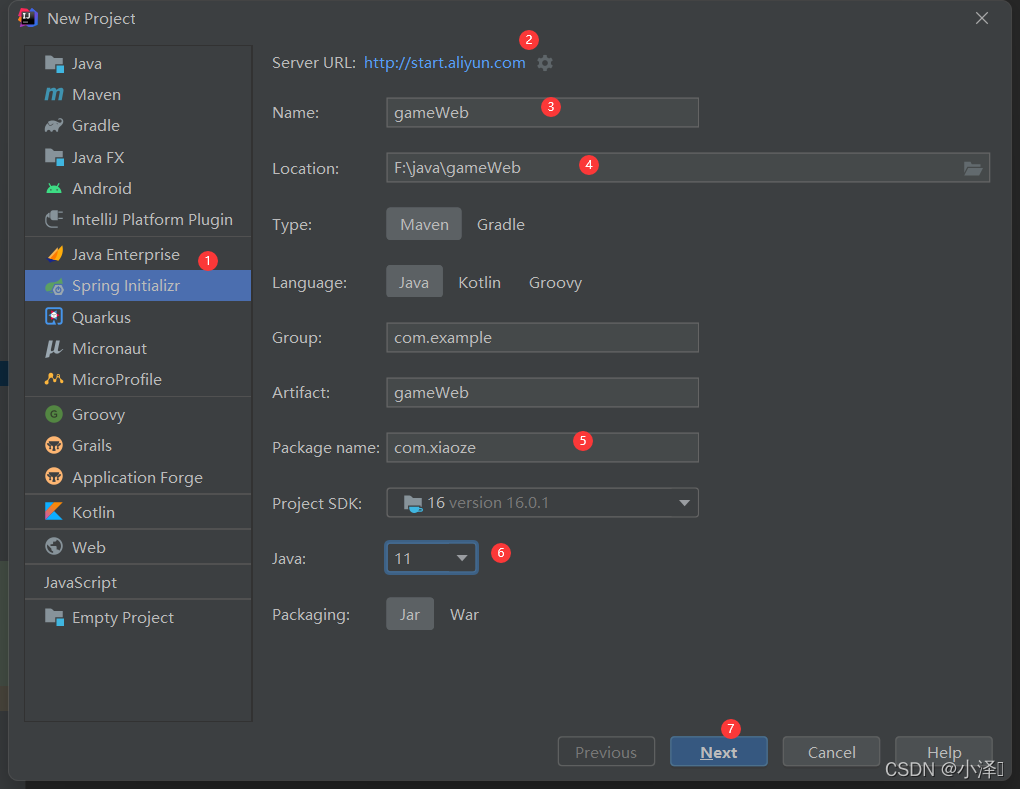Choose Maven as project Type

424,224
